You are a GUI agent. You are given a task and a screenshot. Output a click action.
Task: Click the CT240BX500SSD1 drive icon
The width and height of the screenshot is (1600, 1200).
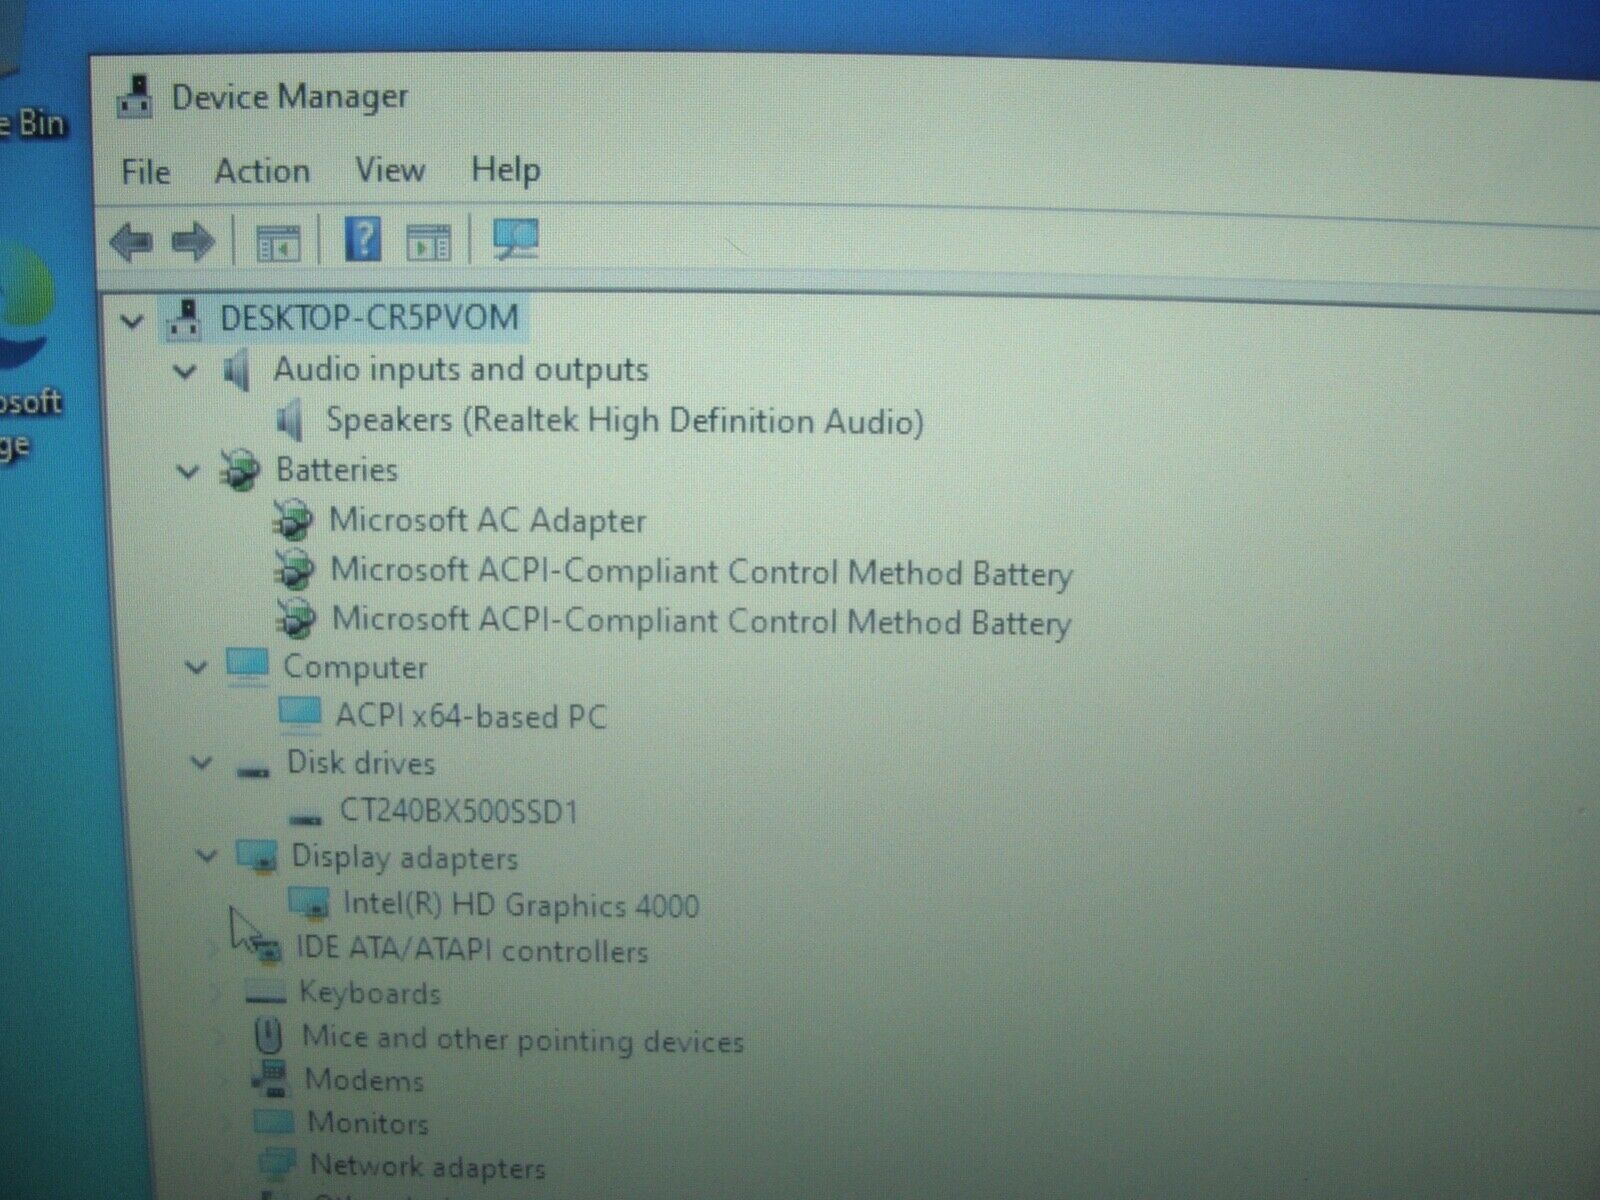point(305,817)
